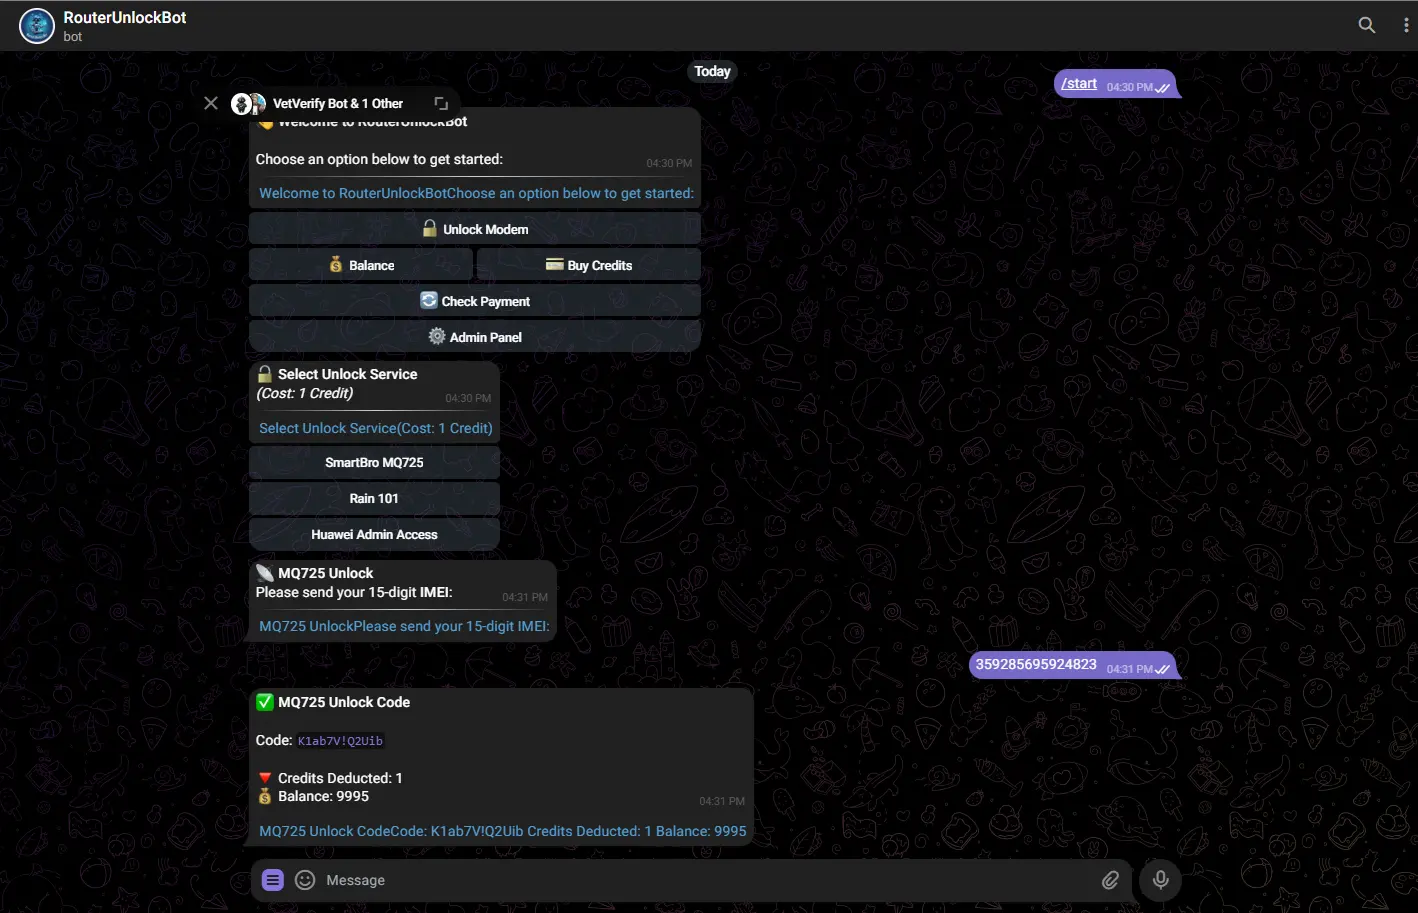Screen dimensions: 1418x913
Task: Choose the Rain 101 unlock service
Action: [374, 498]
